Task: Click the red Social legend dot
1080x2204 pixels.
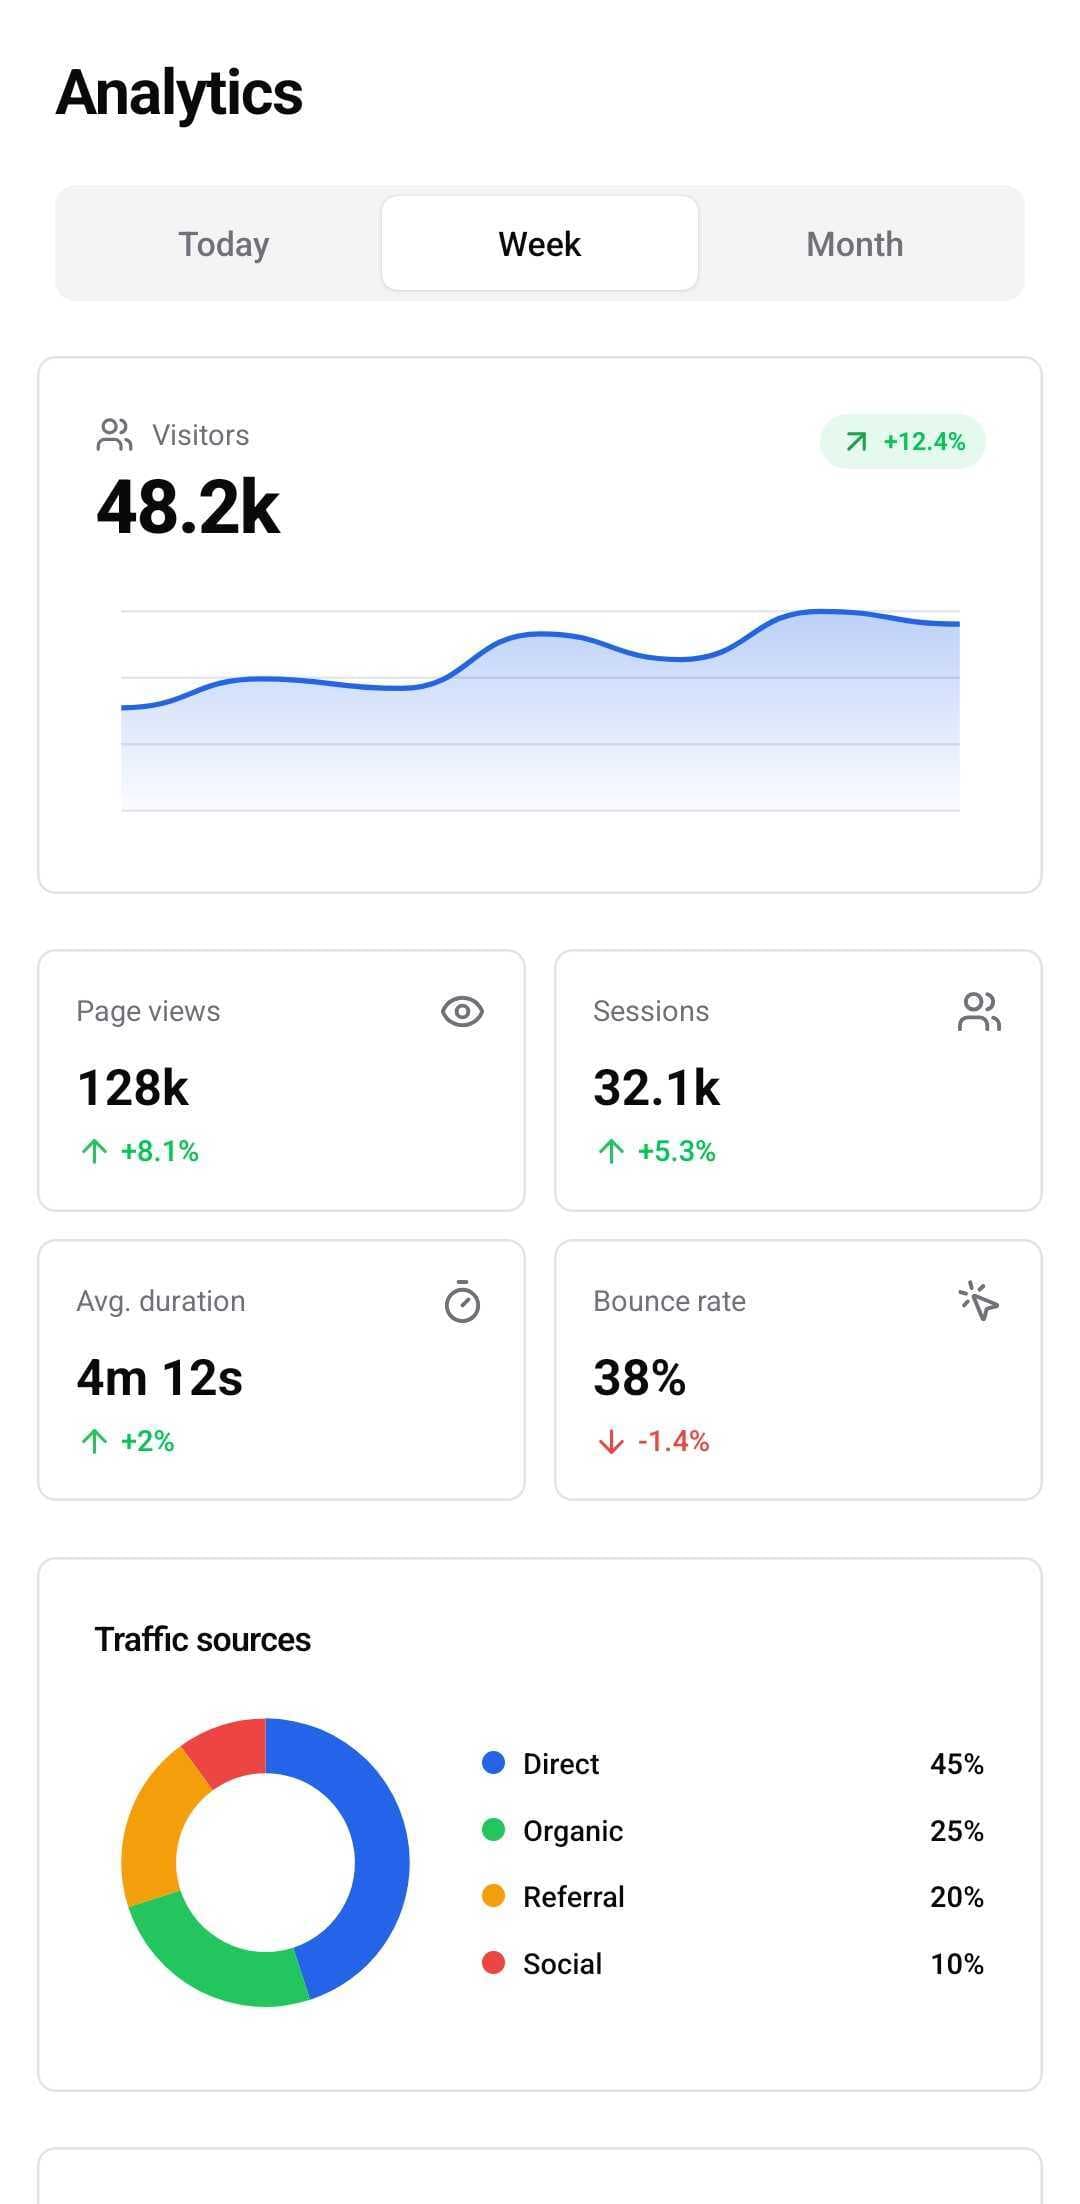Action: coord(493,1963)
